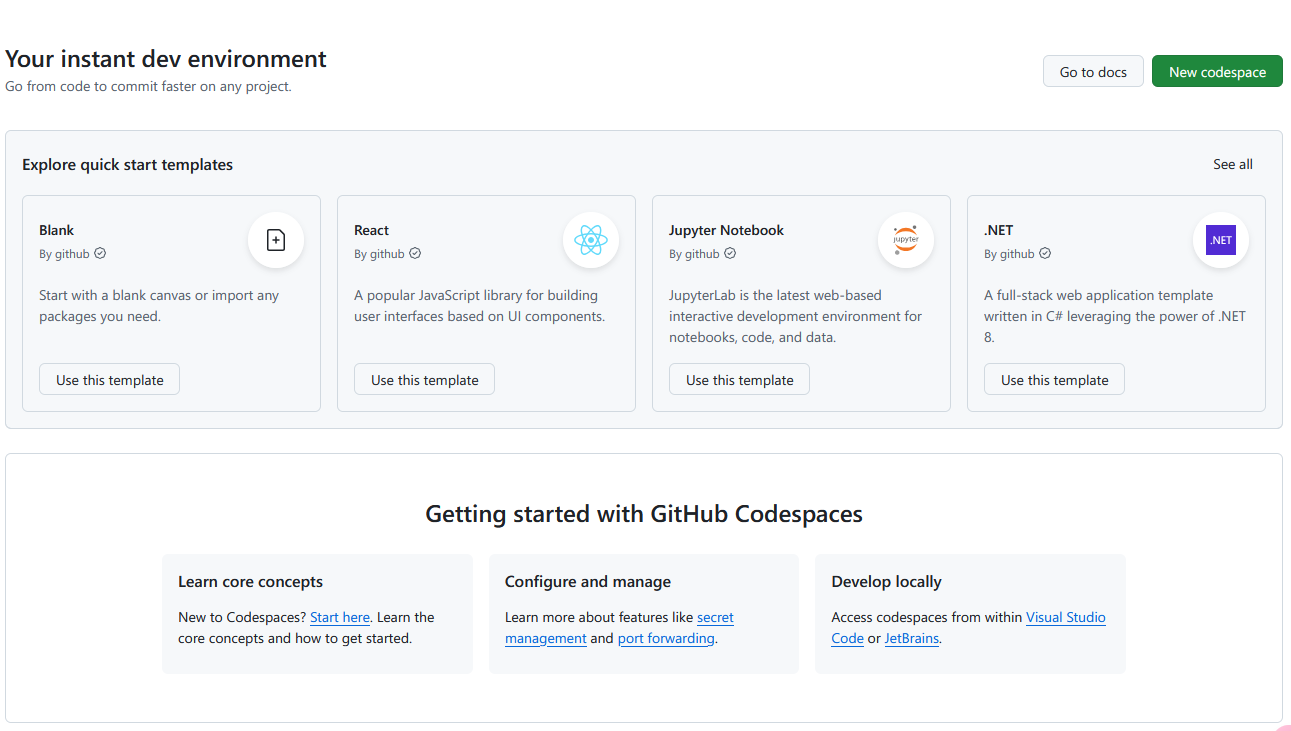Click verified badge on Jupyter Notebook template

click(730, 254)
